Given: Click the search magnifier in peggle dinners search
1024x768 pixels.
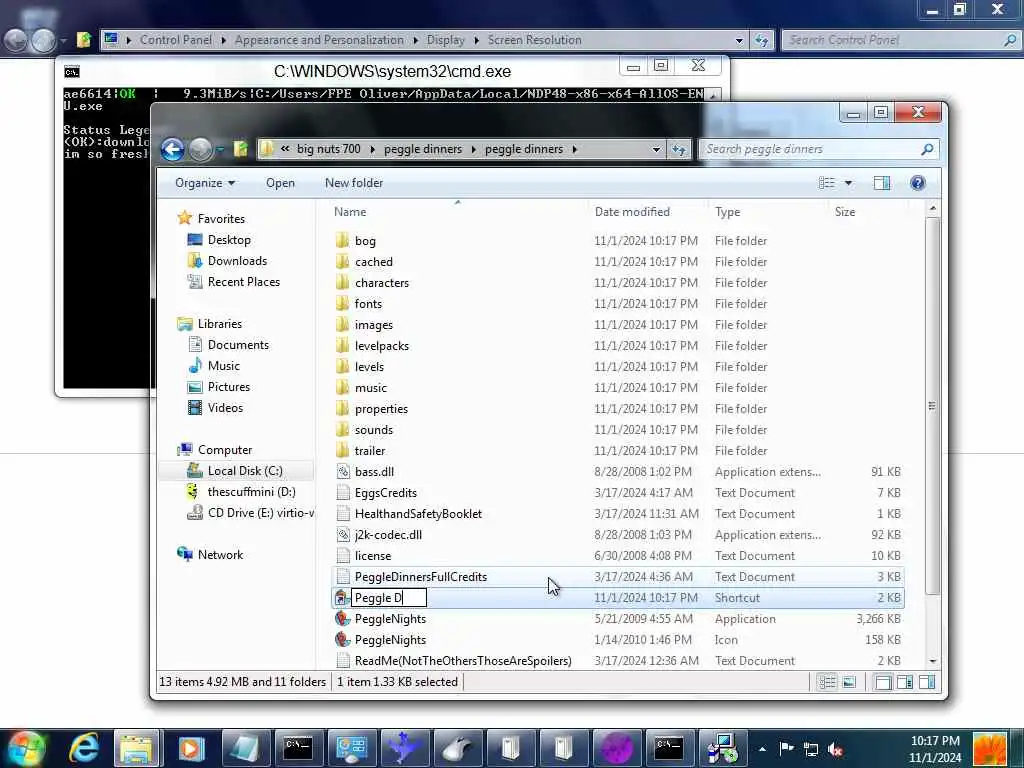Looking at the screenshot, I should point(927,149).
